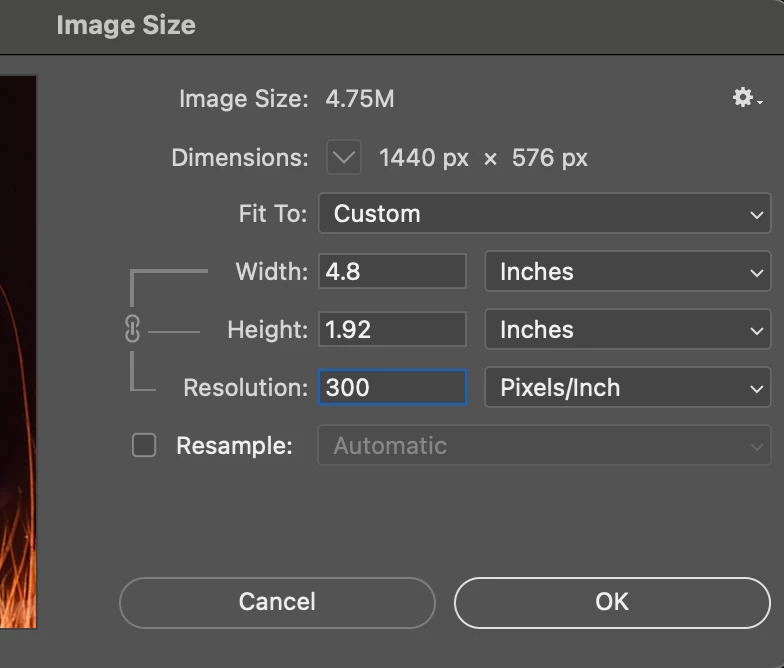Toggle the constrain proportions chain link
This screenshot has height=668, width=784.
[132, 330]
